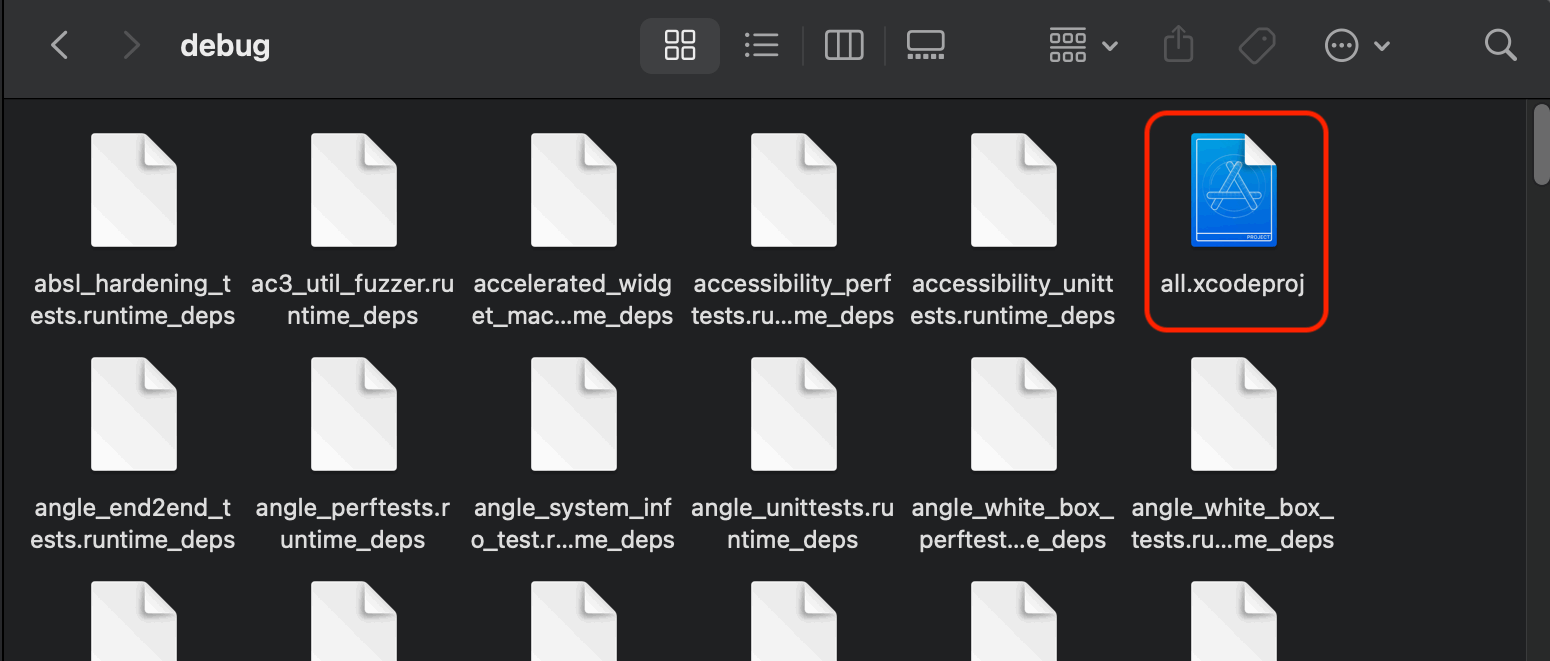Select ac3_util_fuzzer.runtime_deps file icon
1550x661 pixels.
tap(354, 190)
